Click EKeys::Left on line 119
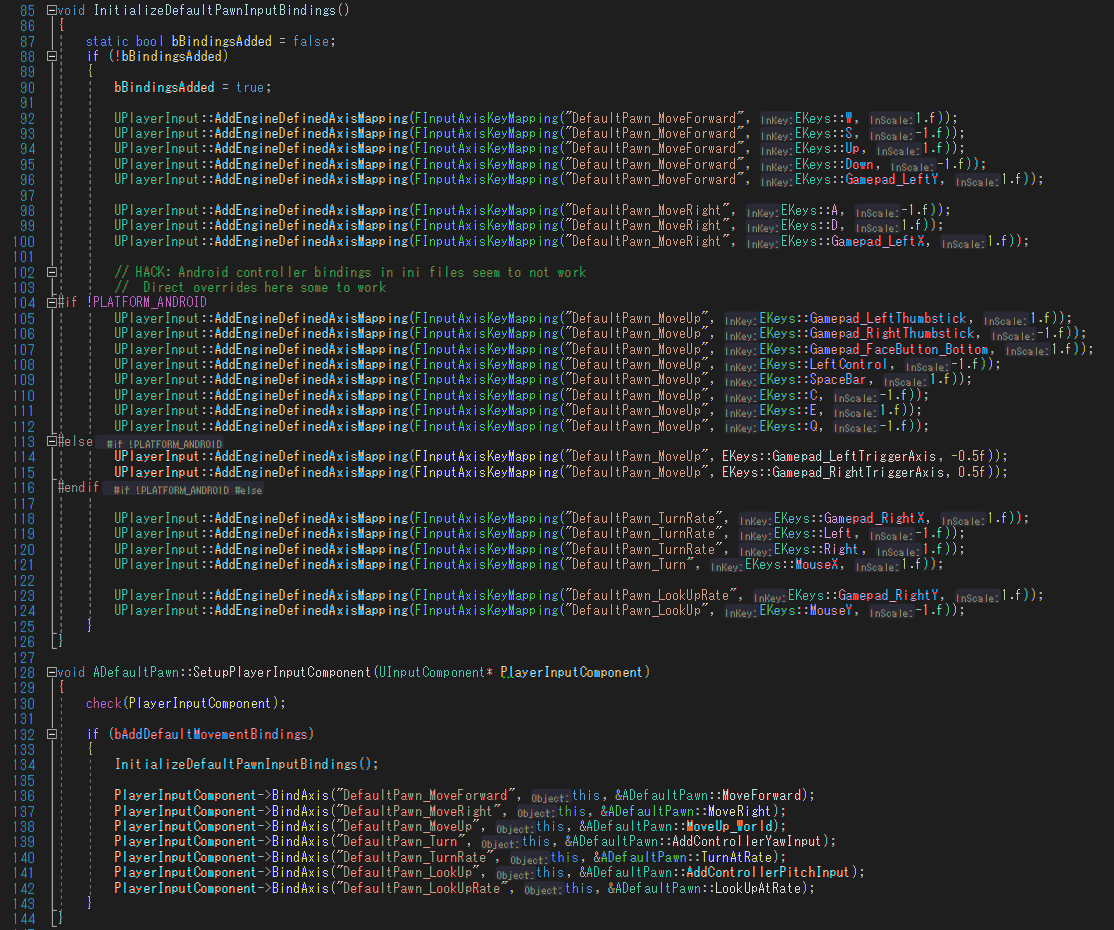The width and height of the screenshot is (1114, 930). point(813,534)
